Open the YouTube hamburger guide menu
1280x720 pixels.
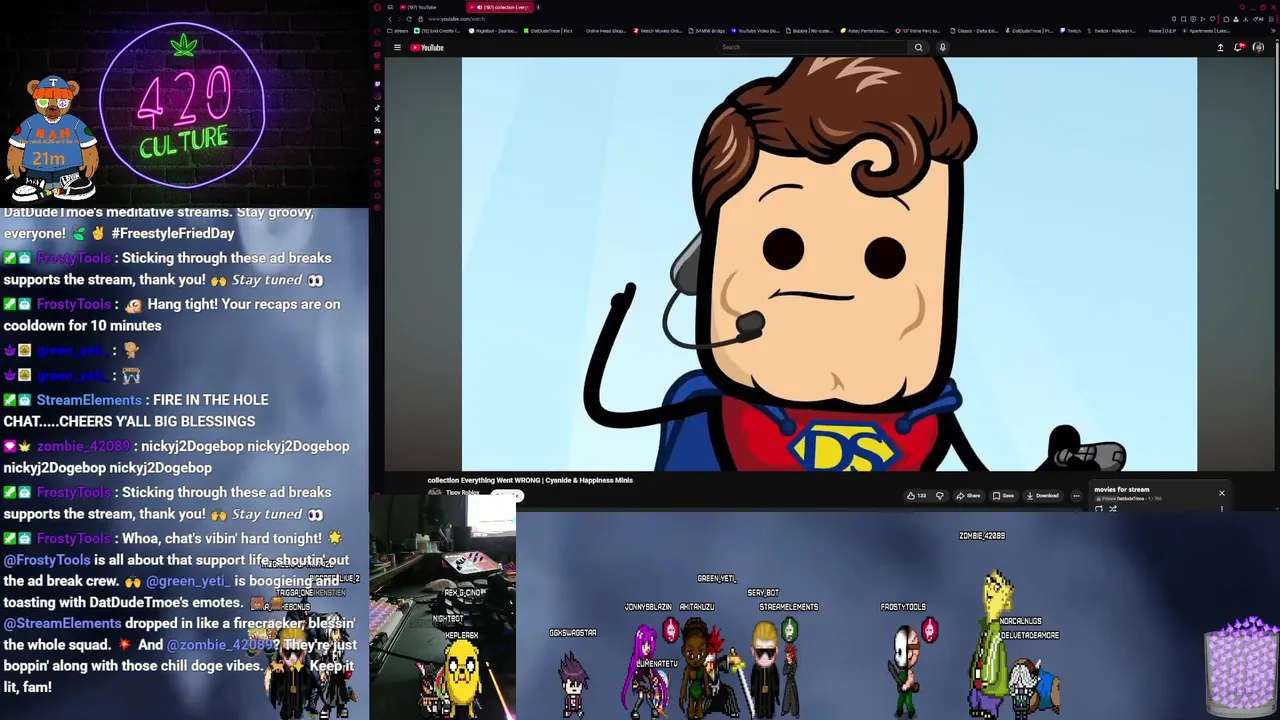point(397,47)
